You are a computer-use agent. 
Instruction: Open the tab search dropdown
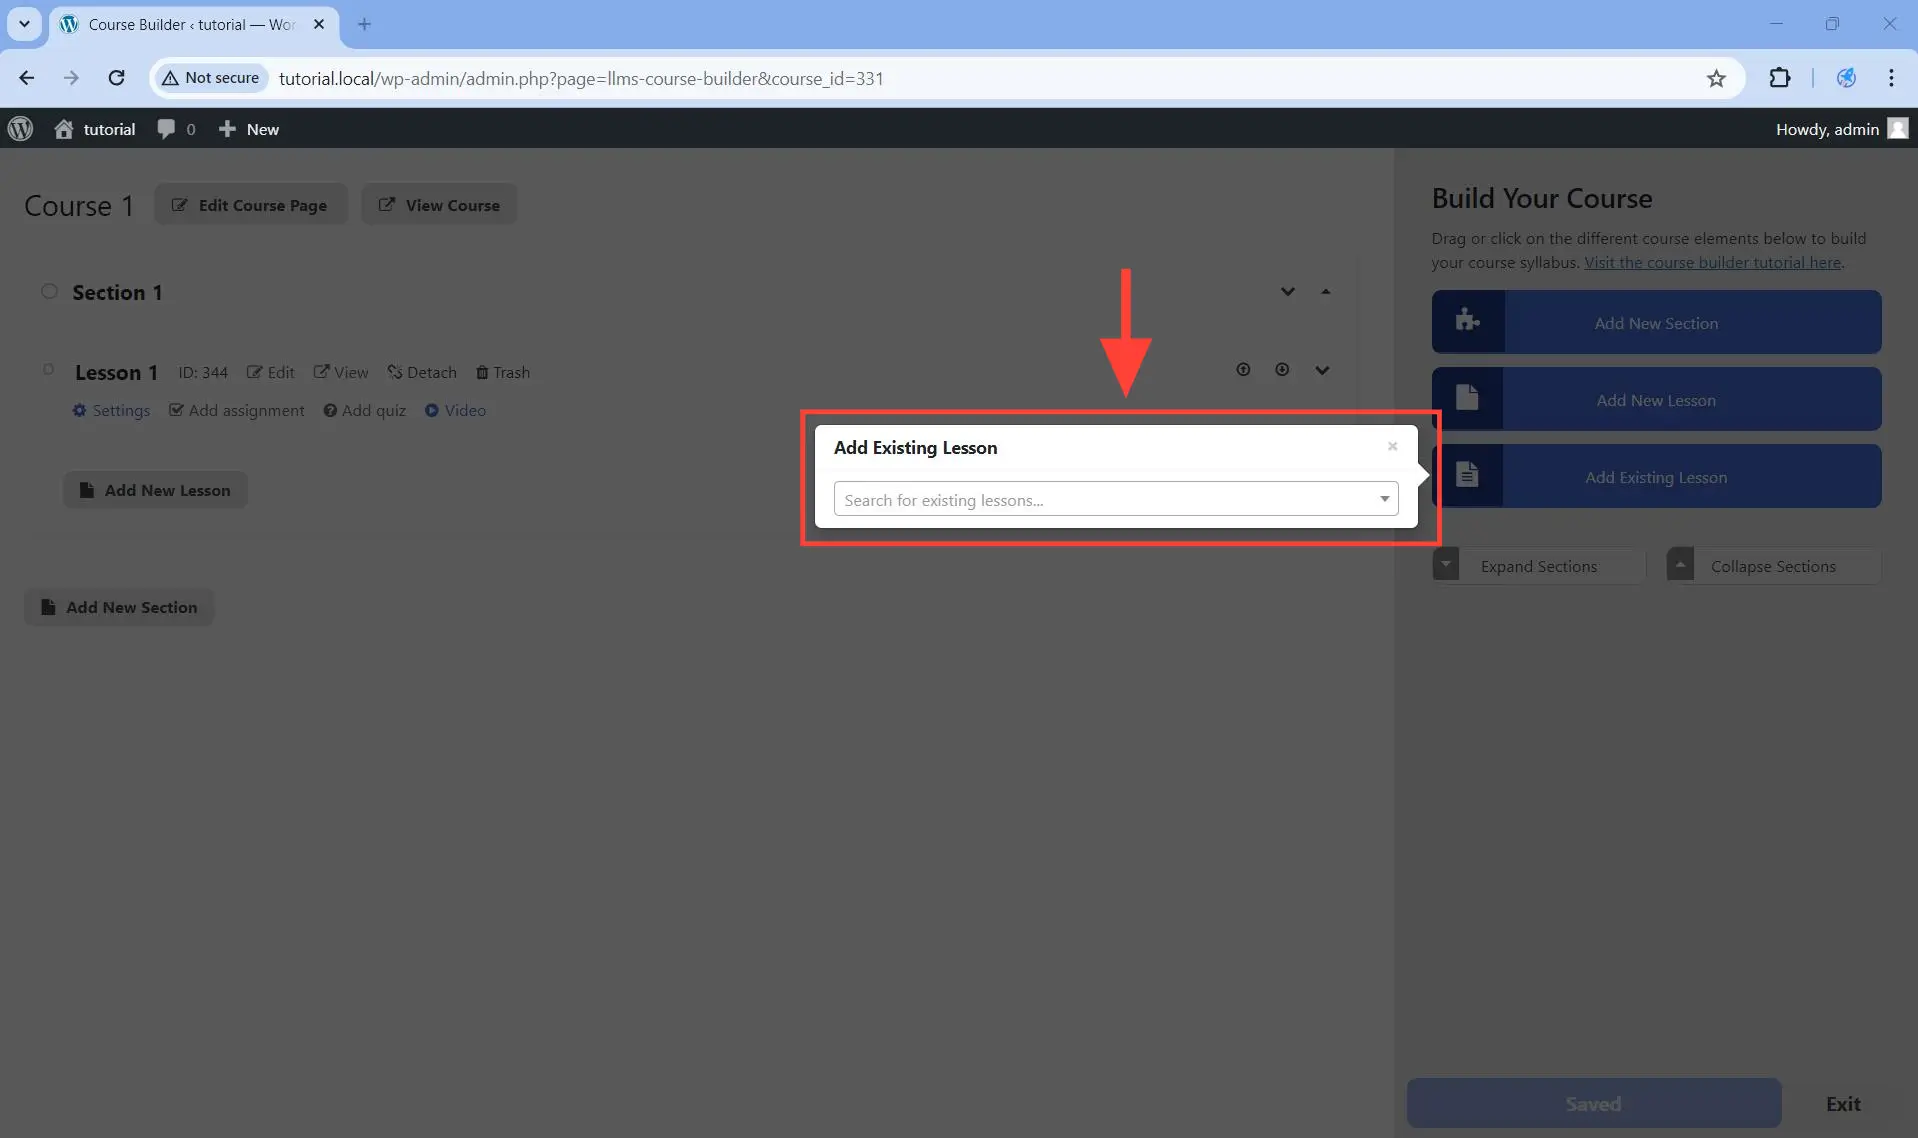click(24, 24)
